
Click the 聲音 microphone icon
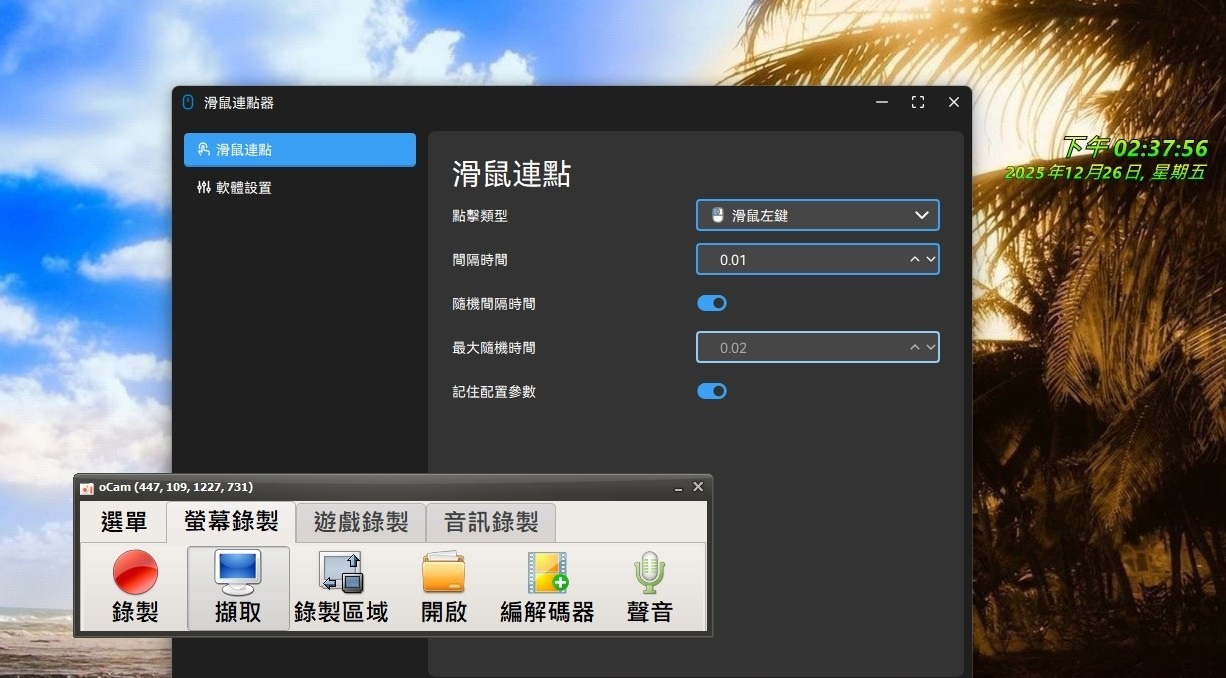649,572
